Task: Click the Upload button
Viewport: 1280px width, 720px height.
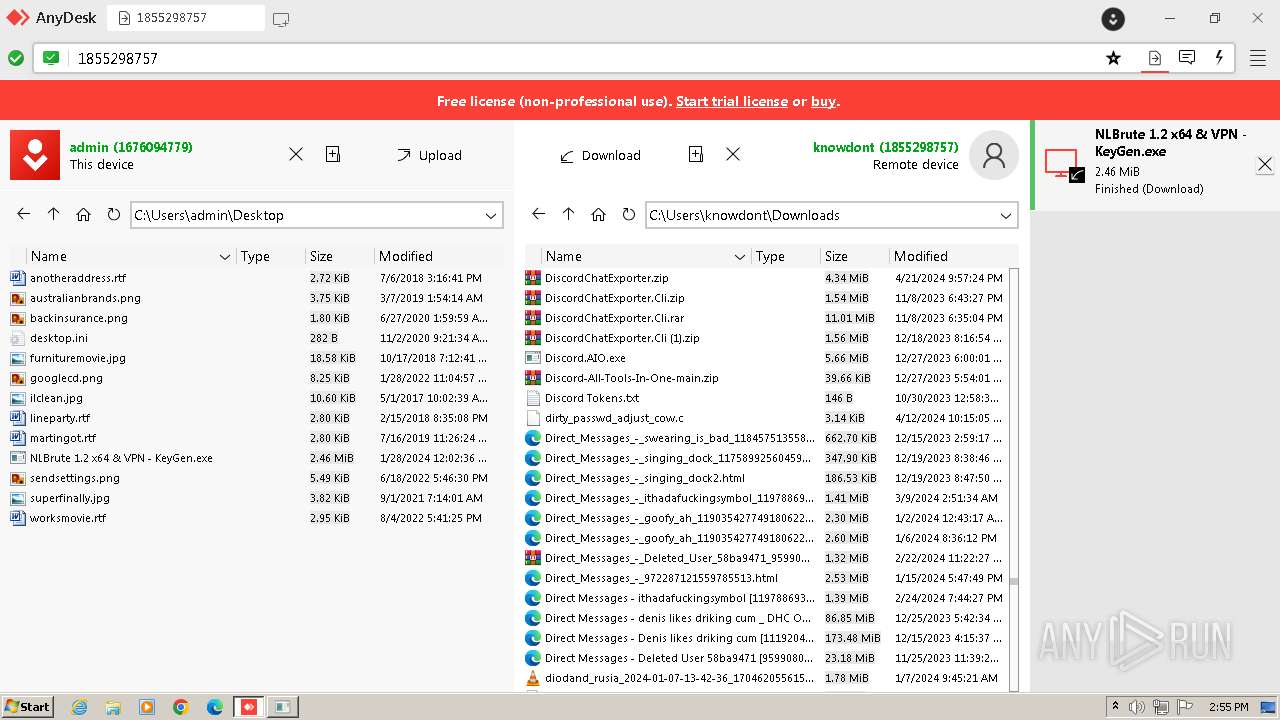Action: point(429,155)
